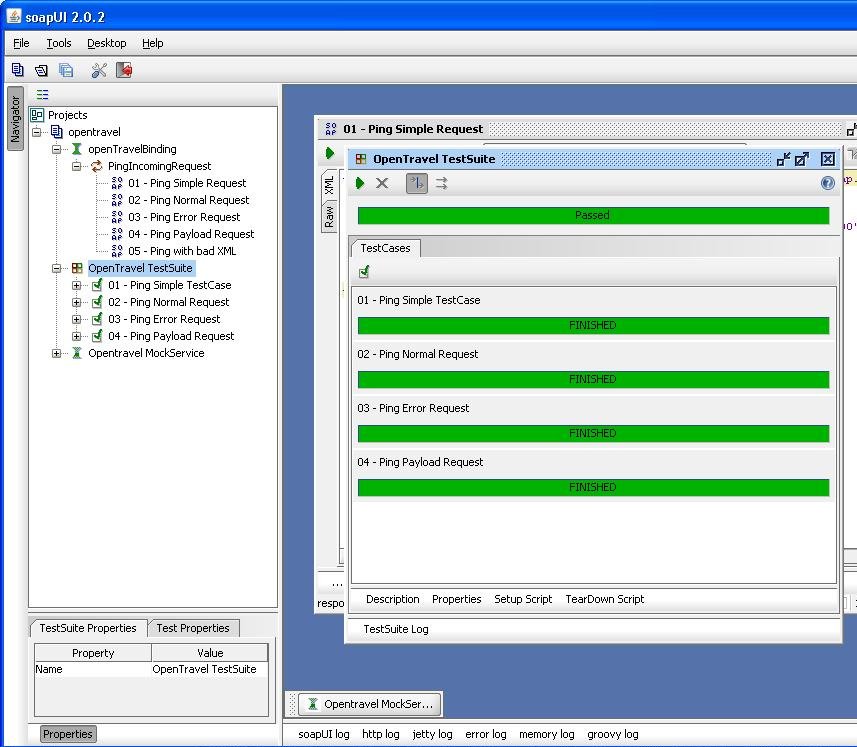Toggle parallel TestCase run mode
The height and width of the screenshot is (747, 857).
tap(442, 183)
